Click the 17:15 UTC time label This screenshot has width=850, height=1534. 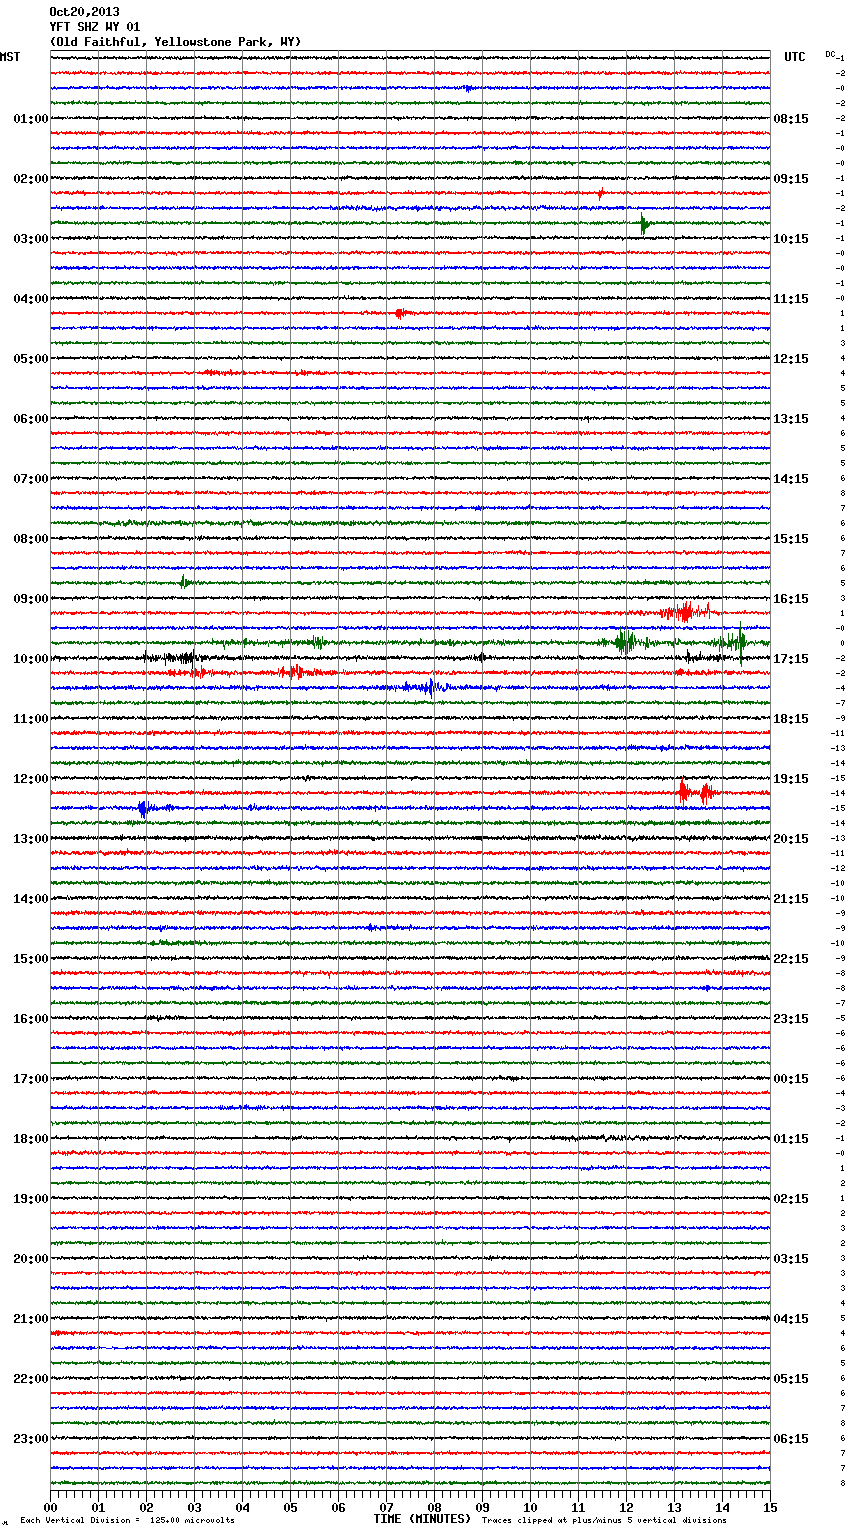791,659
